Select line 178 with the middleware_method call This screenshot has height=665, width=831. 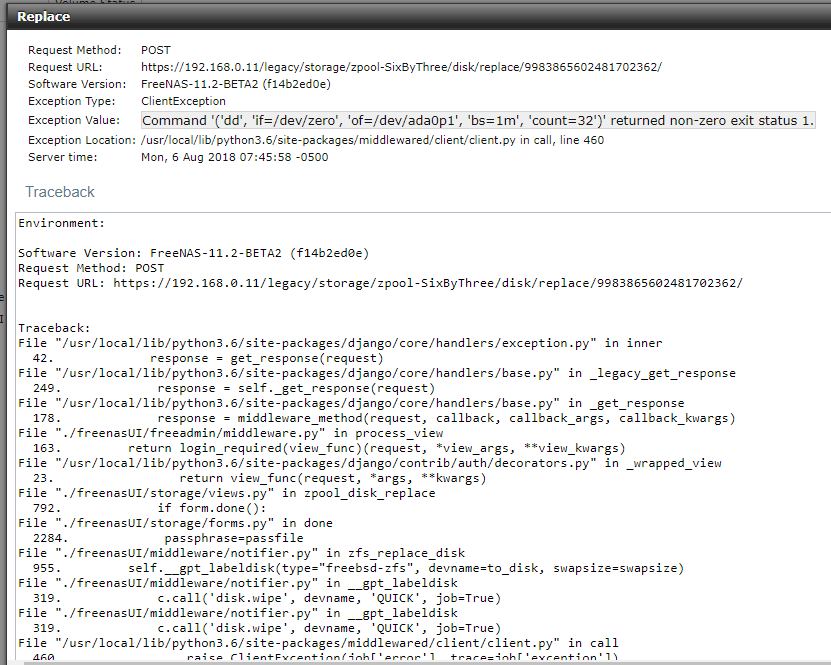(384, 418)
